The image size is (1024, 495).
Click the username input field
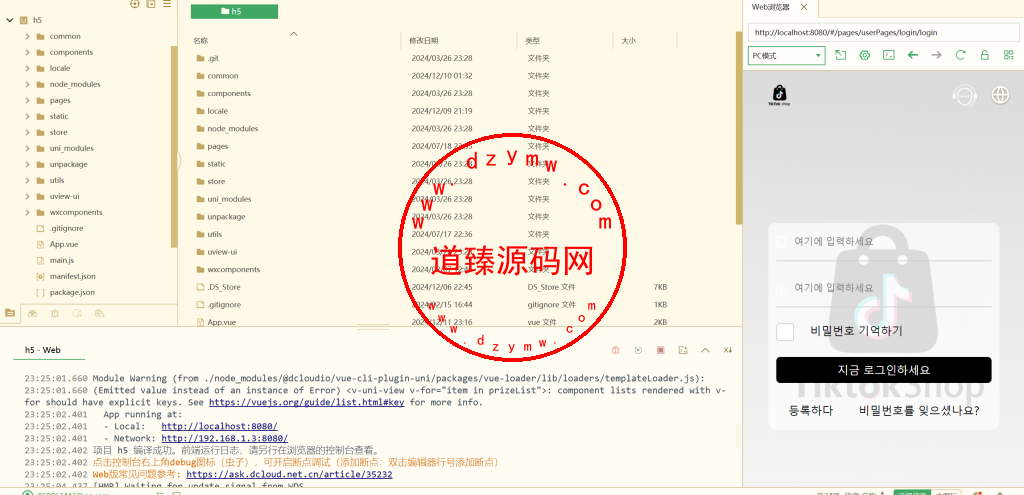coord(884,242)
